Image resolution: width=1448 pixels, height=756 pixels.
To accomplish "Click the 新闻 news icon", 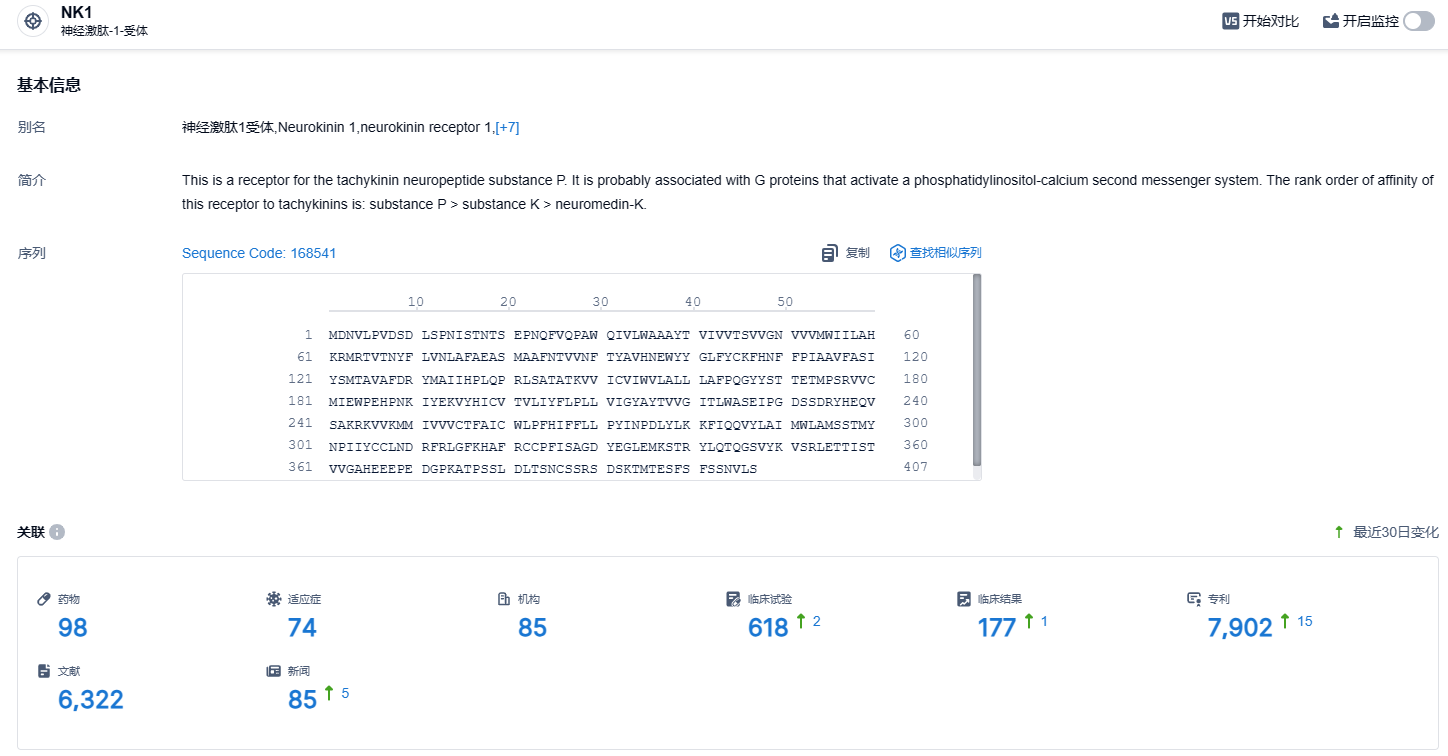I will (274, 671).
